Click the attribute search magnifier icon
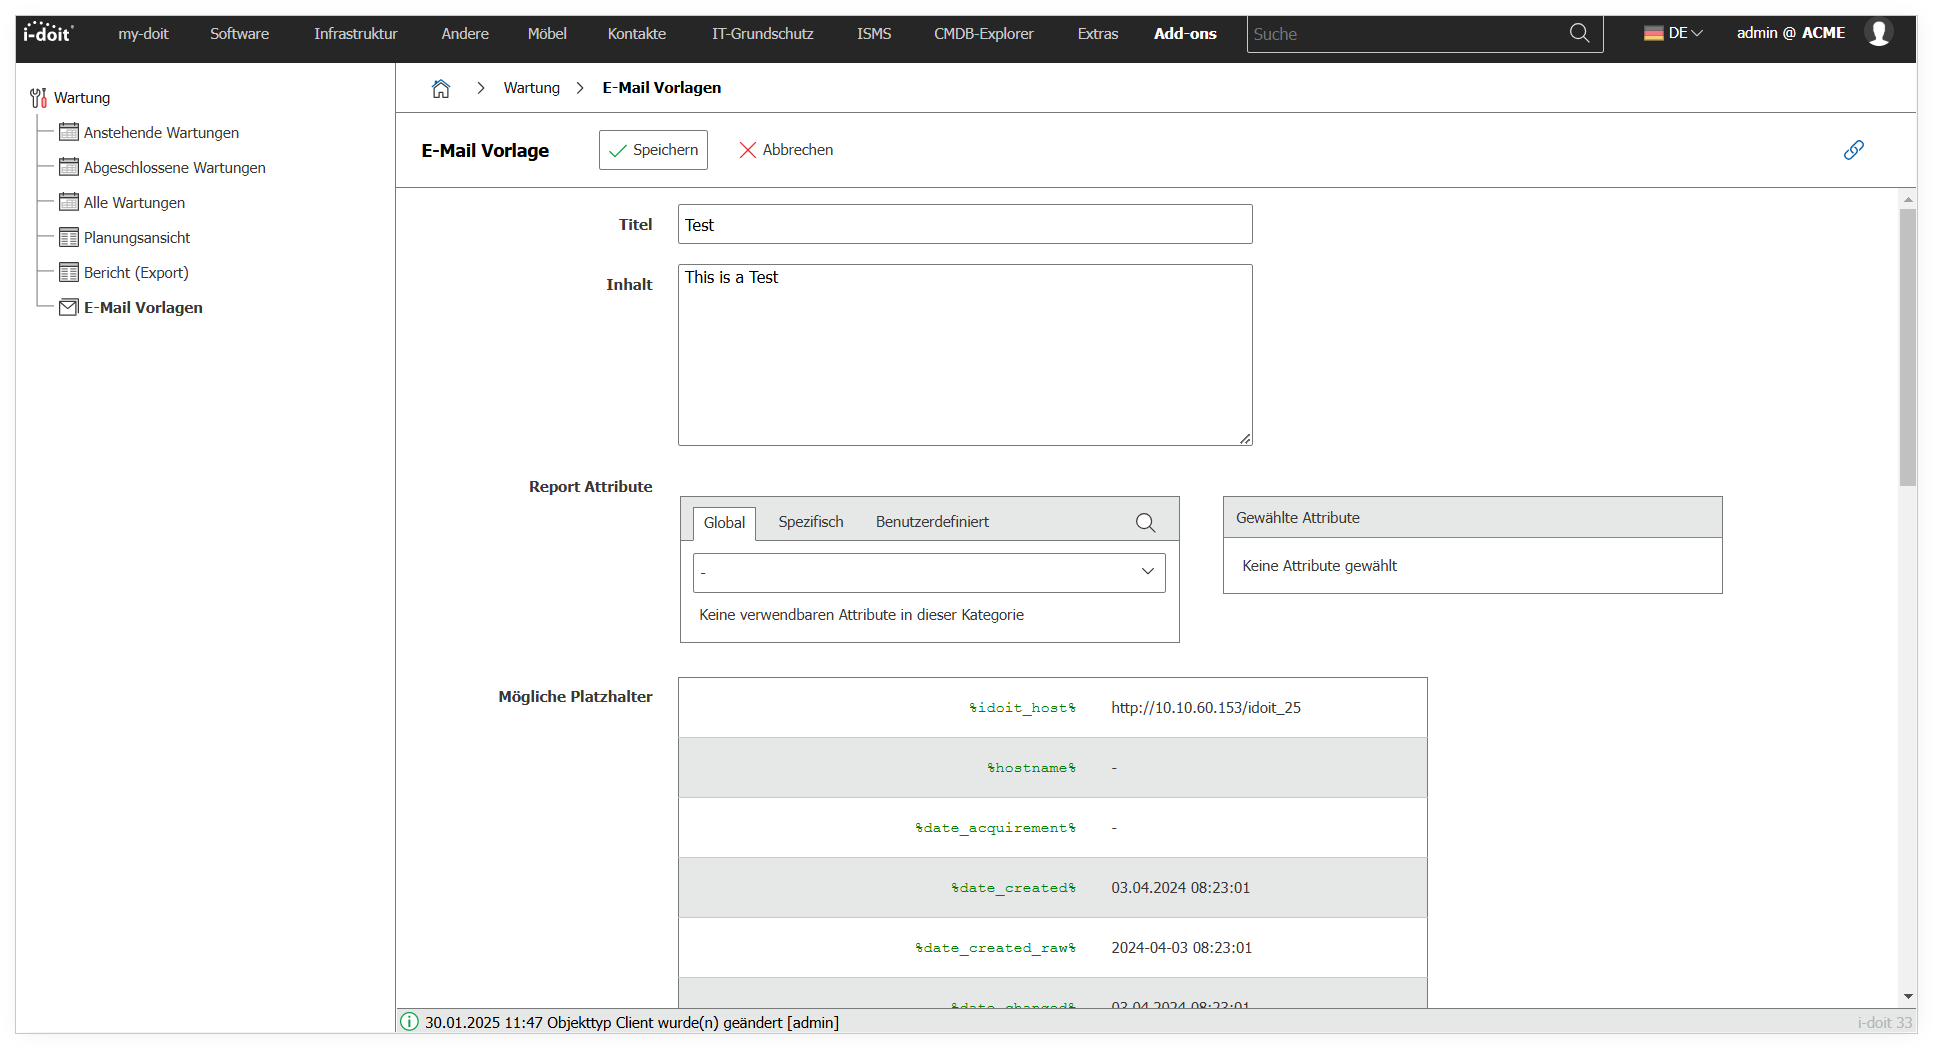 (x=1145, y=522)
